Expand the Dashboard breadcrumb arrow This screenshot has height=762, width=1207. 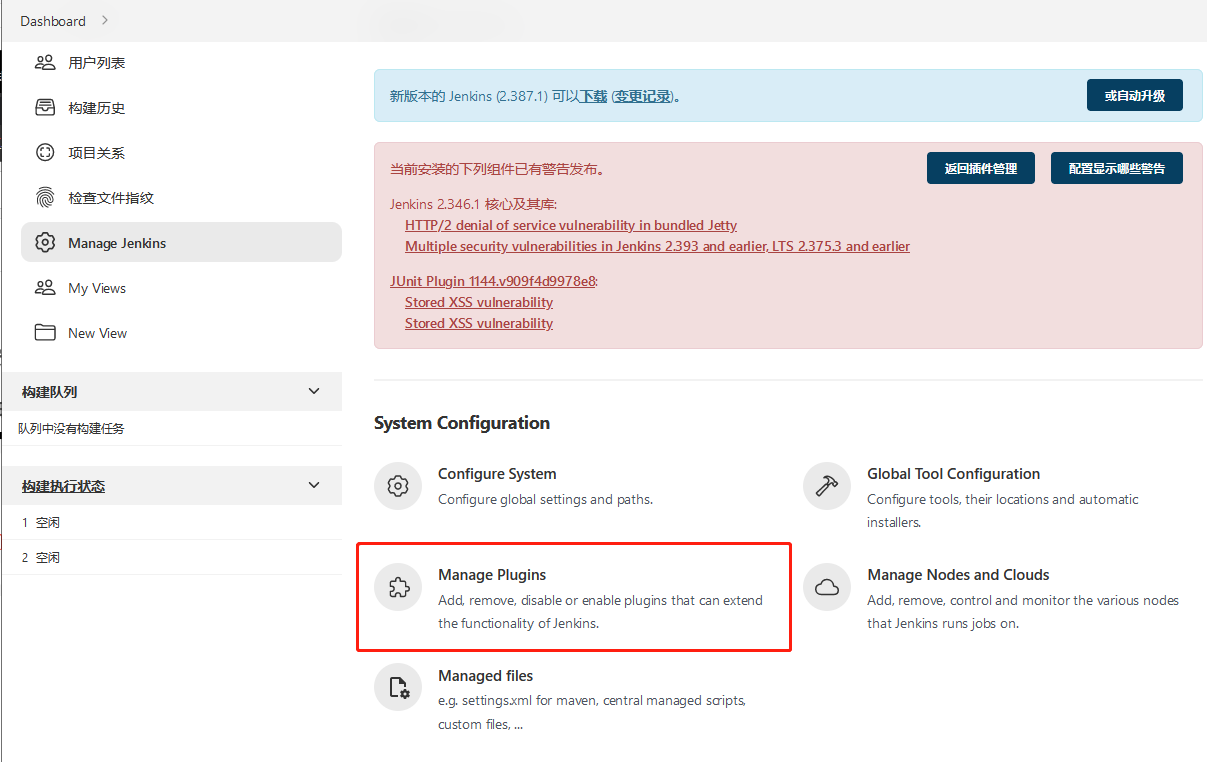tap(106, 20)
